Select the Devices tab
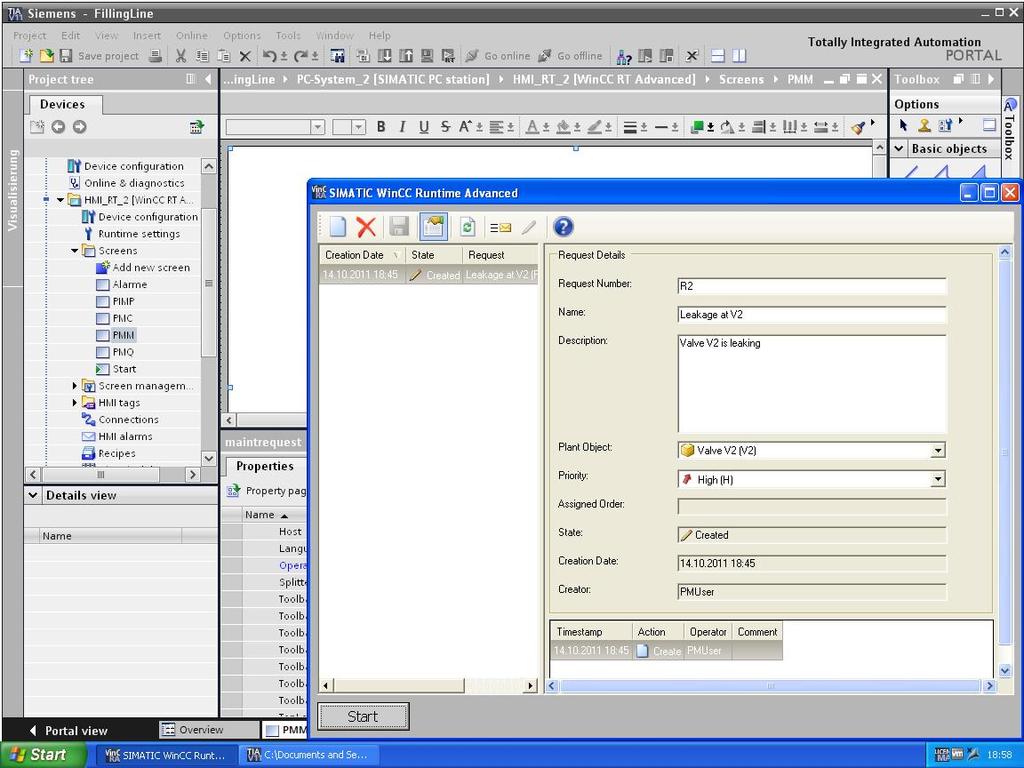 point(63,104)
